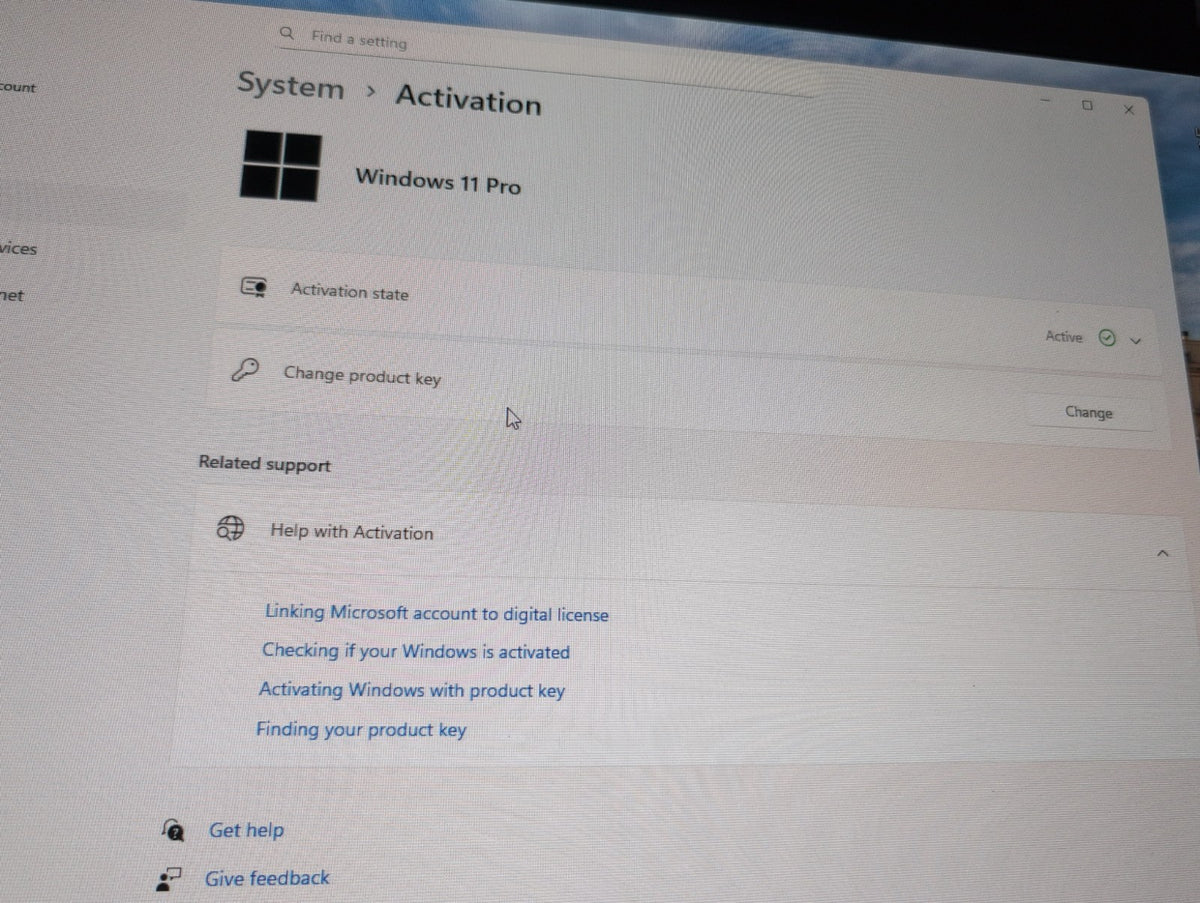This screenshot has height=903, width=1200.
Task: Collapse the Help with Activation section
Action: [1162, 553]
